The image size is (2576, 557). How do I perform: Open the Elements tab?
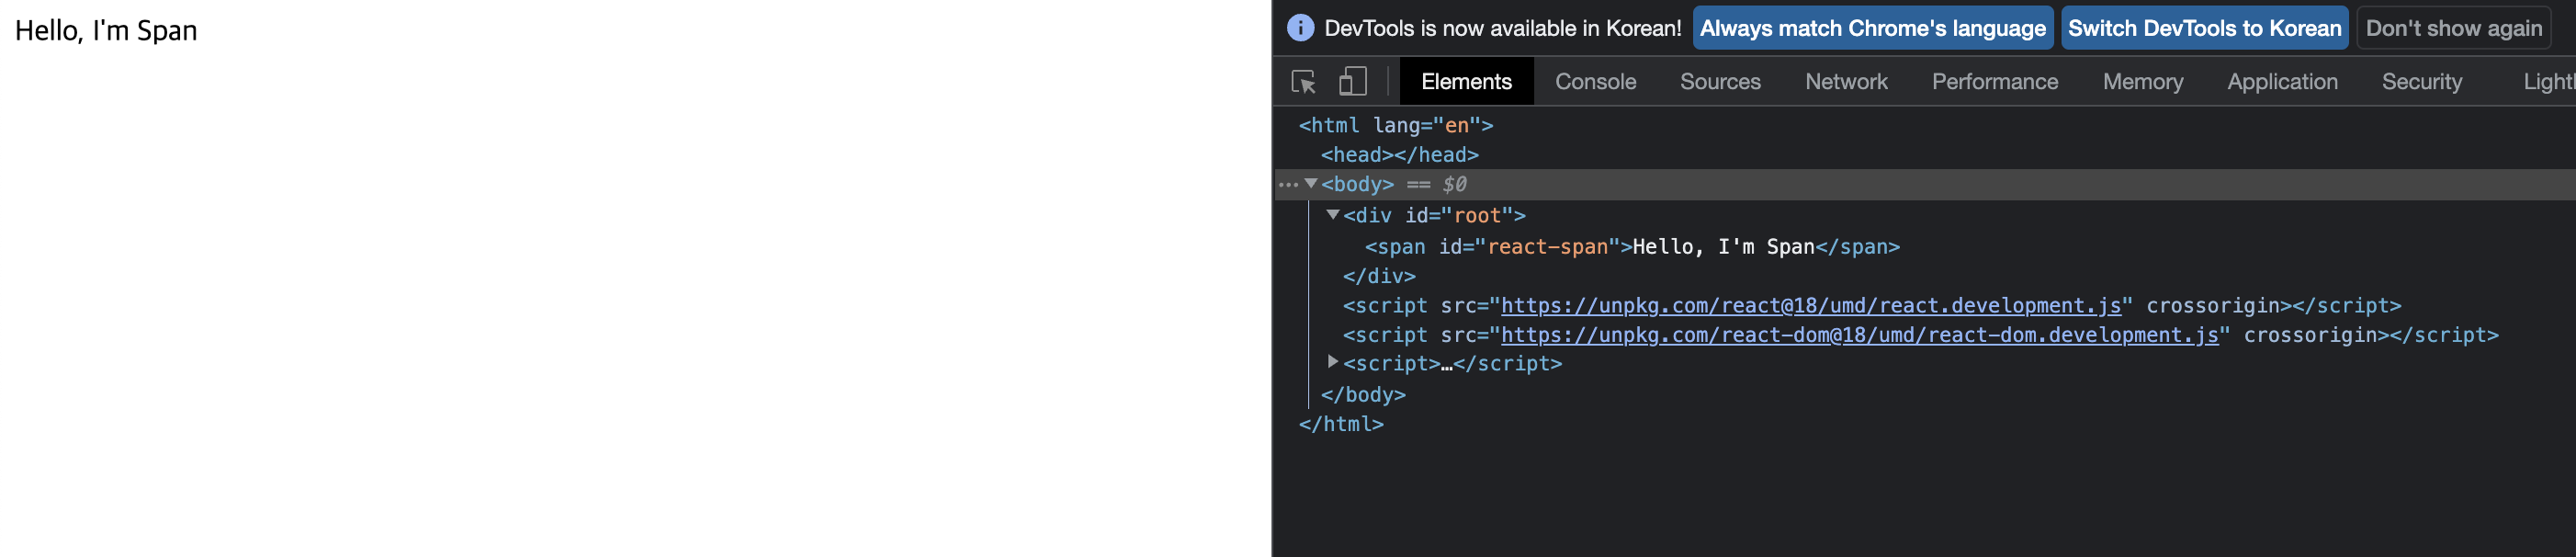tap(1466, 82)
